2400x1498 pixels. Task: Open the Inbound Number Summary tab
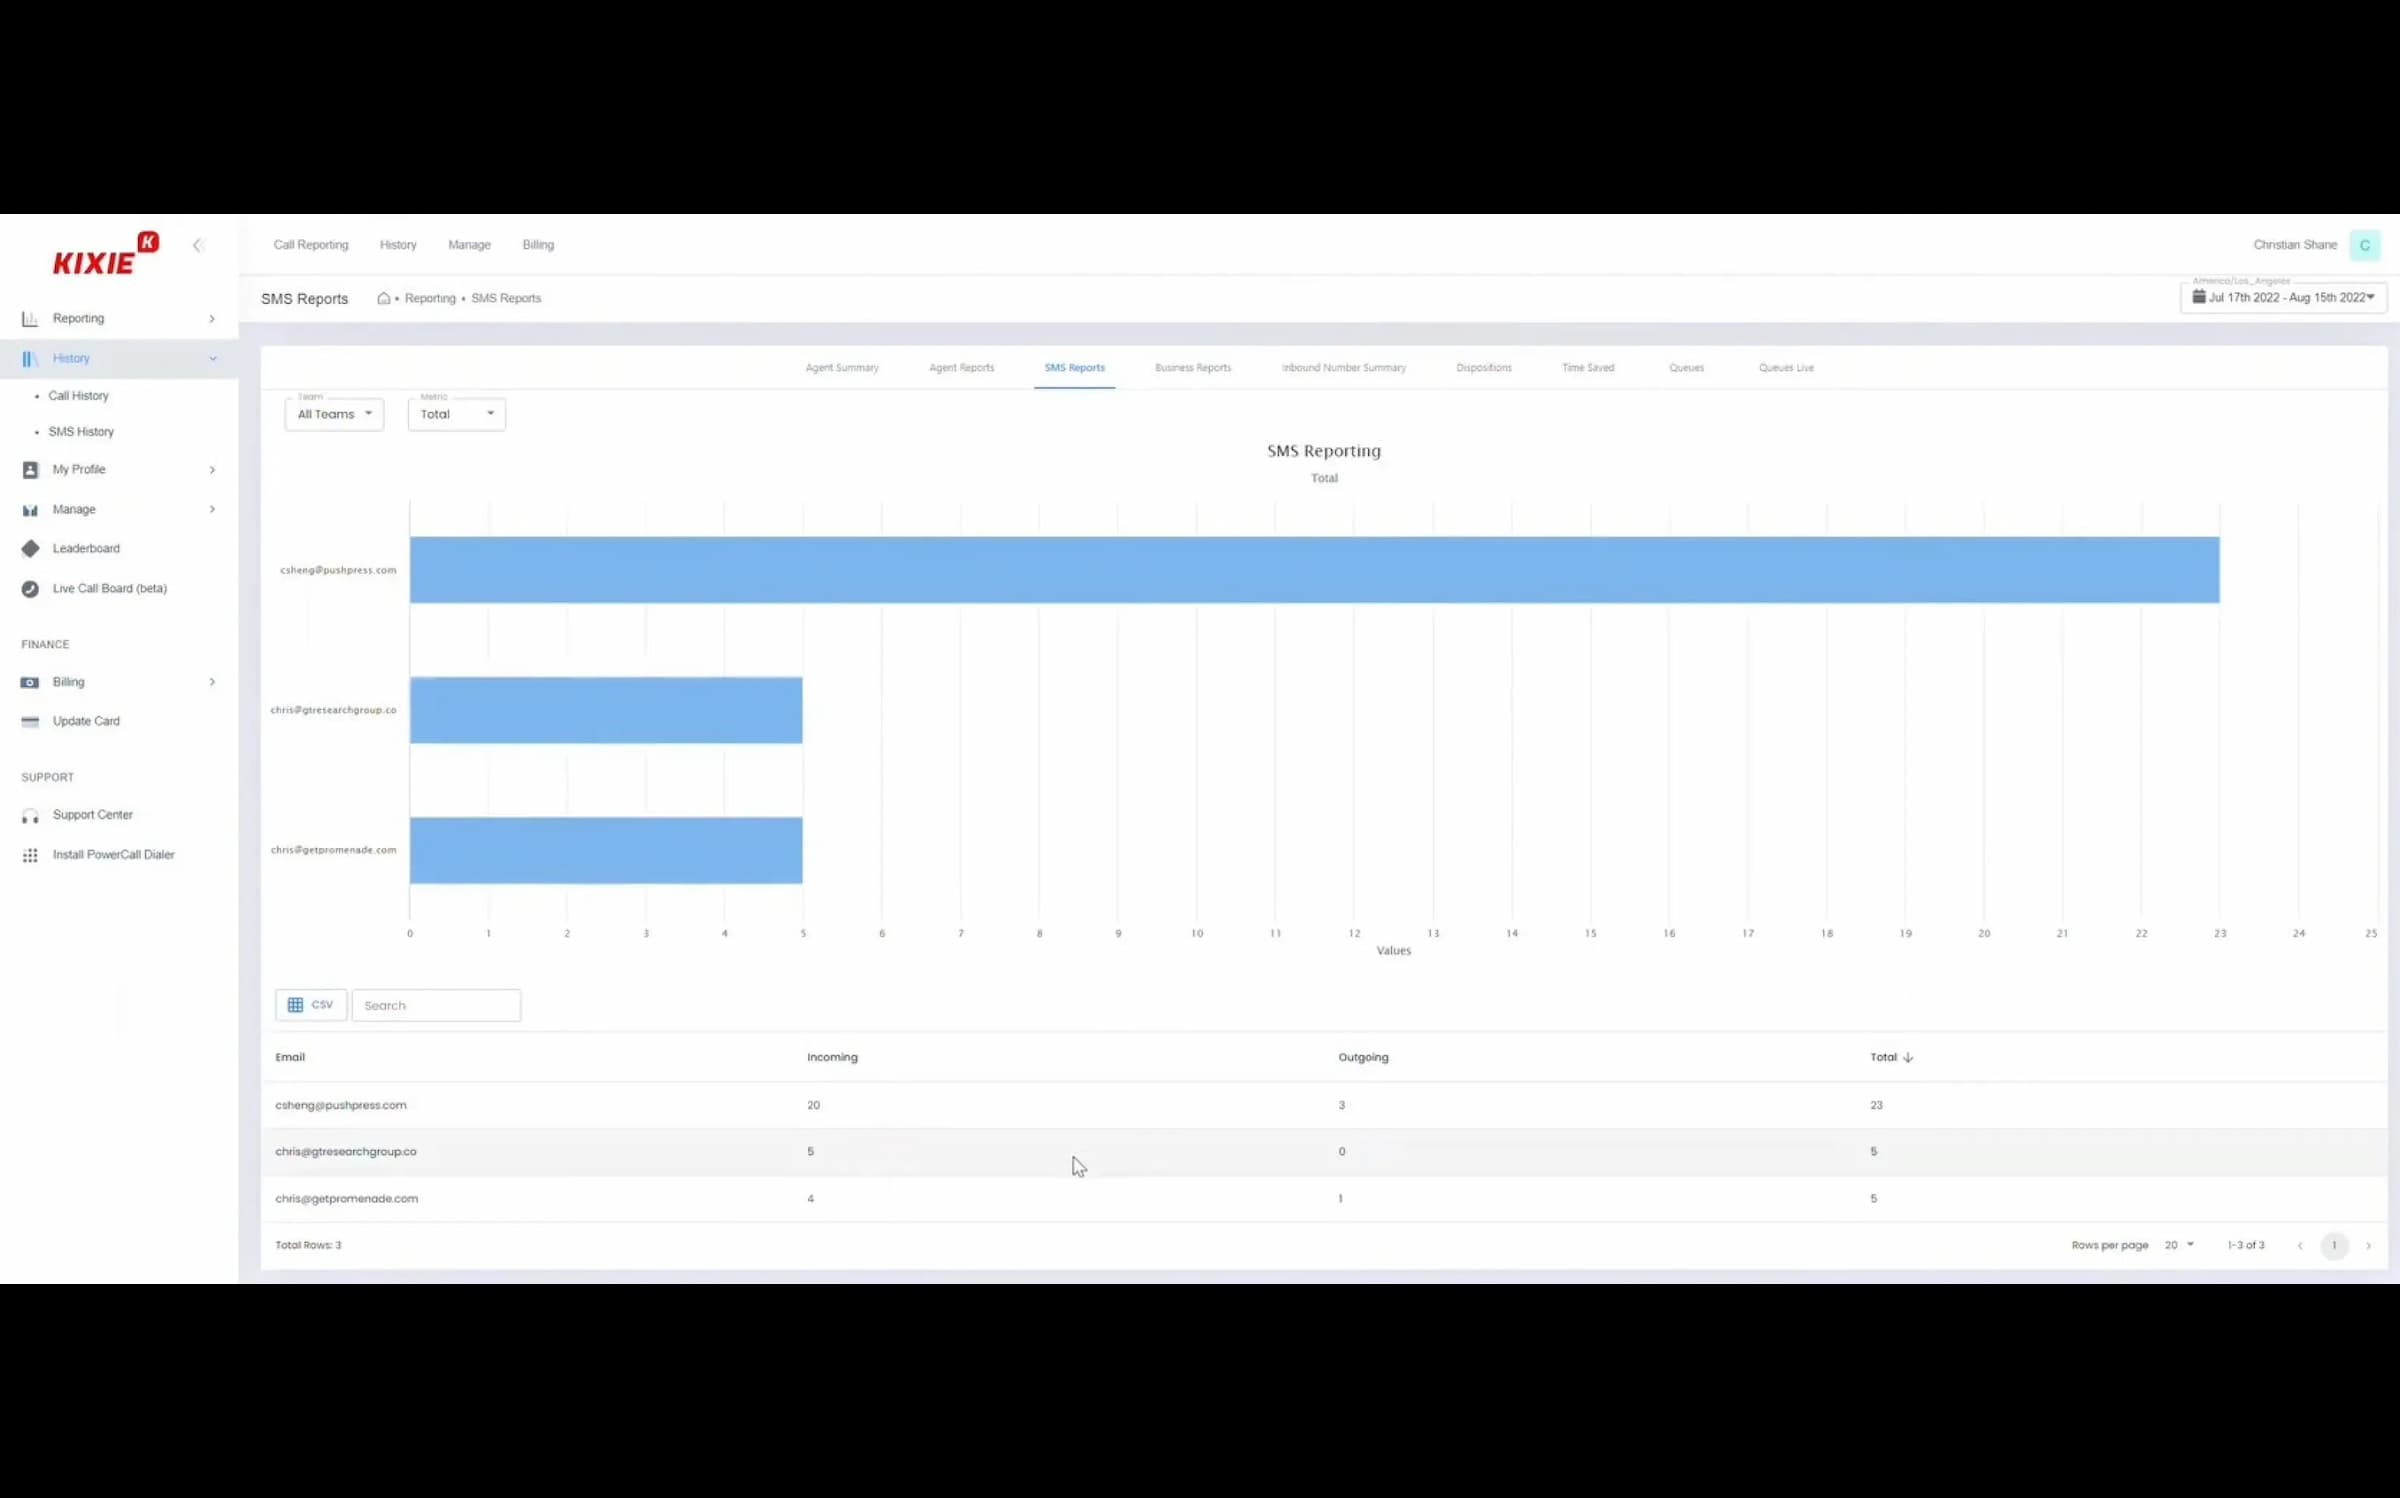point(1344,368)
